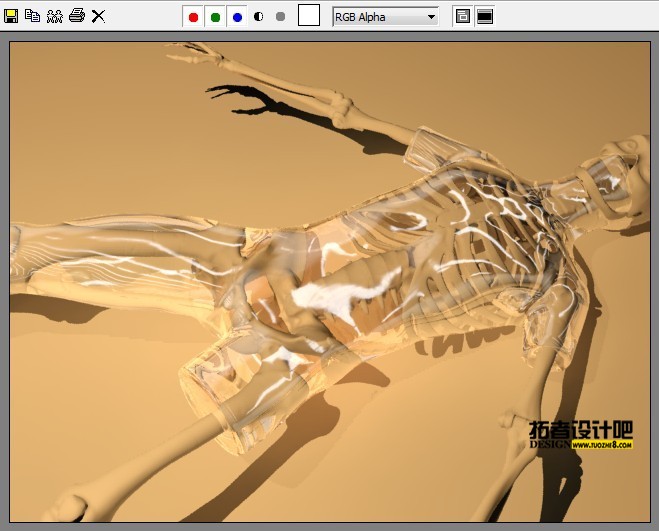
Task: Click the dropdown arrow beside RGB Alpha
Action: point(431,17)
